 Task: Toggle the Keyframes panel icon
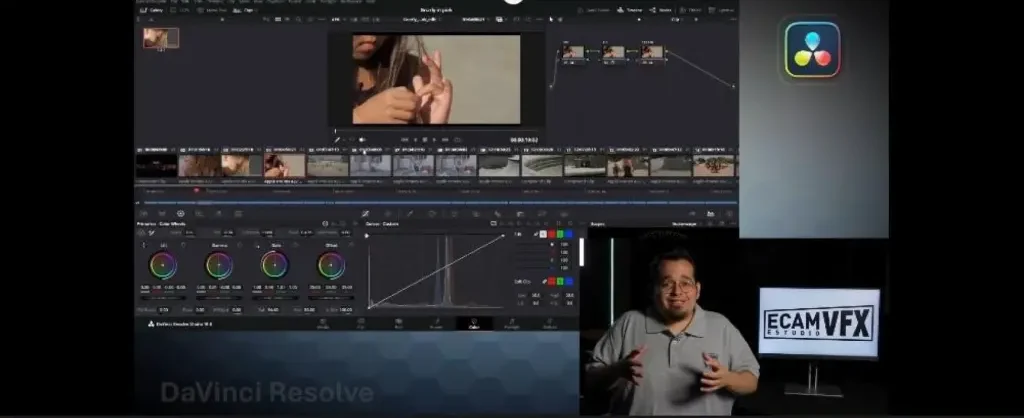(692, 214)
